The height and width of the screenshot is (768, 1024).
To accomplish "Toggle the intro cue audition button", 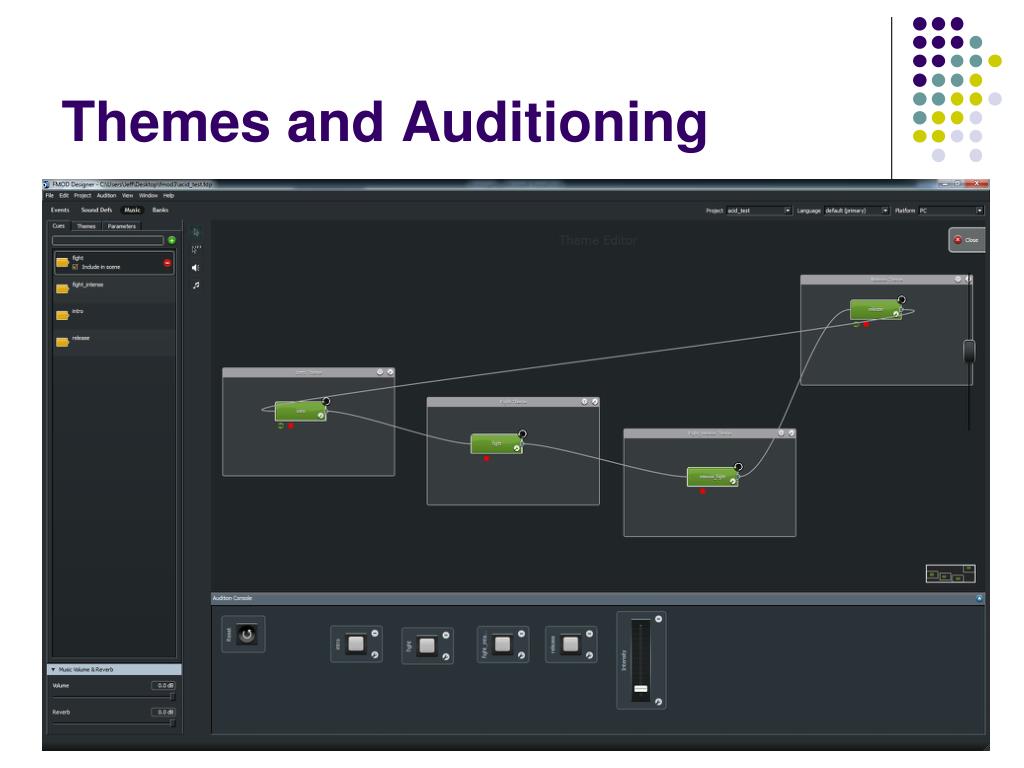I will click(x=356, y=644).
